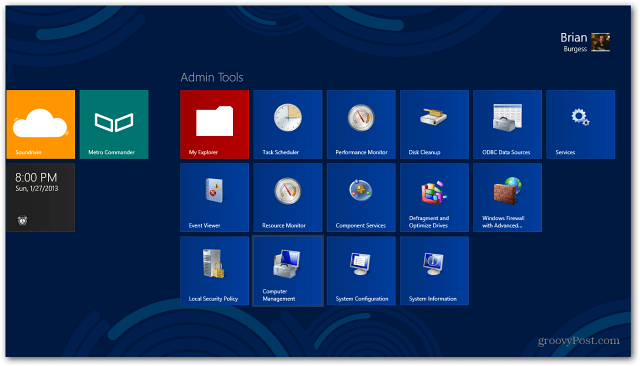Launch the Component Services tile
This screenshot has width=640, height=366.
click(361, 197)
